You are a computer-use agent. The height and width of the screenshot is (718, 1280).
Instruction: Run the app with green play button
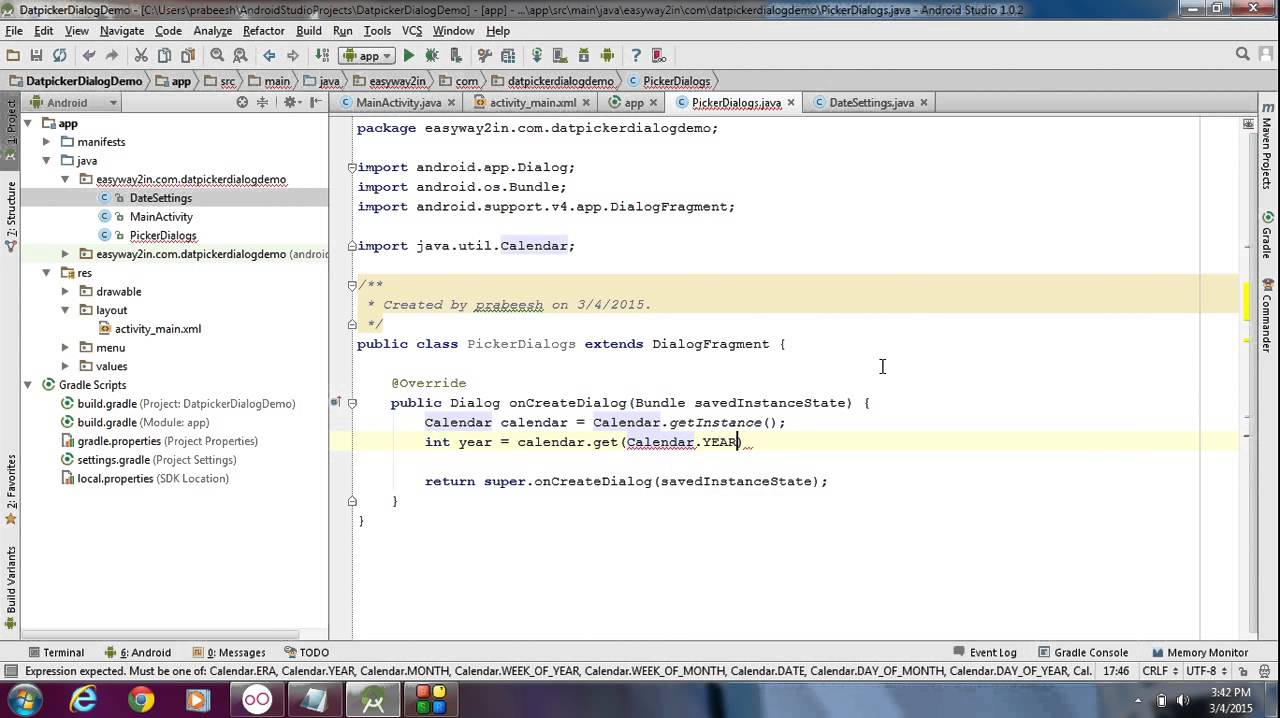coord(409,56)
